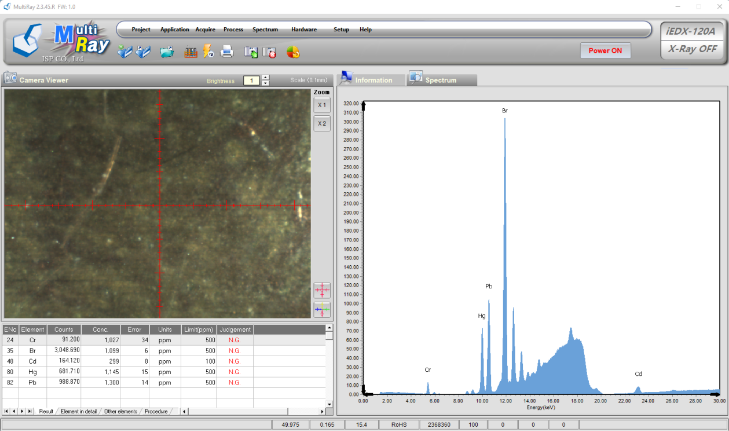Image resolution: width=729 pixels, height=431 pixels.
Task: Click the results table vertical scrollbar down arrow
Action: tap(329, 404)
